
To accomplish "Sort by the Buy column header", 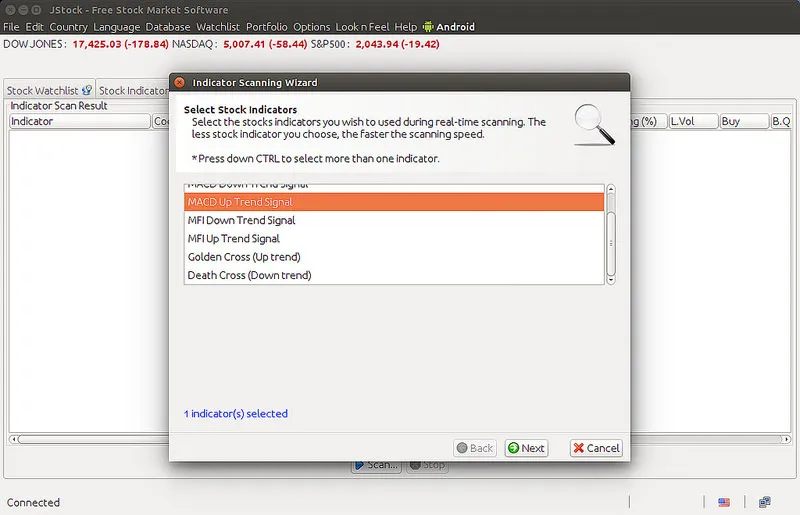I will (x=744, y=121).
